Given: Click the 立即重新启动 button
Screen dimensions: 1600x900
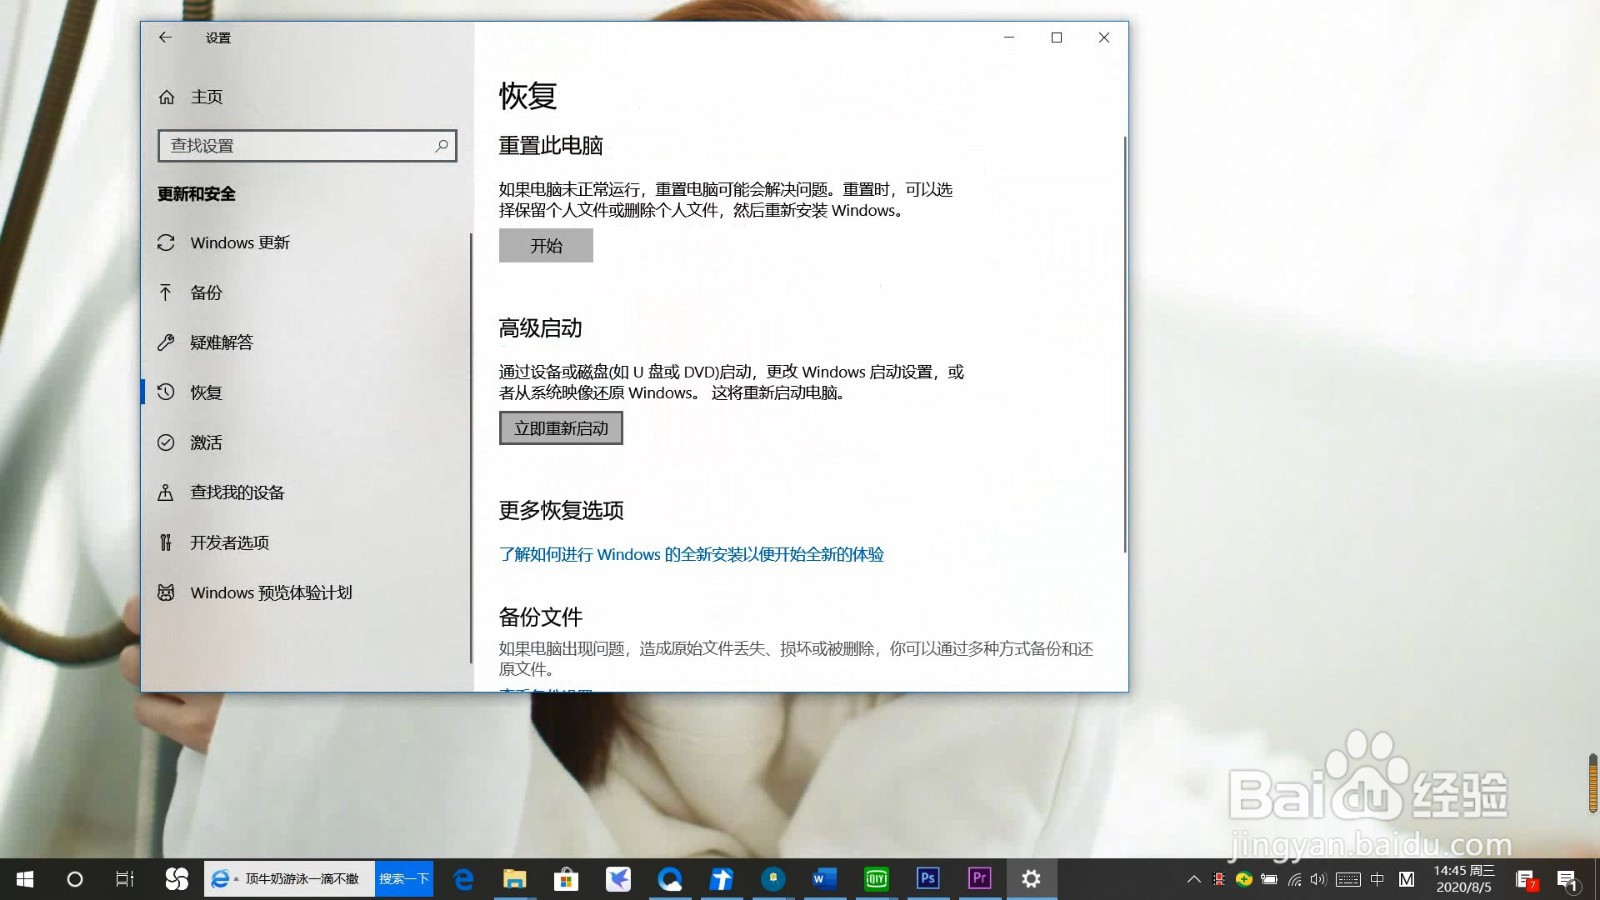Looking at the screenshot, I should (x=561, y=428).
